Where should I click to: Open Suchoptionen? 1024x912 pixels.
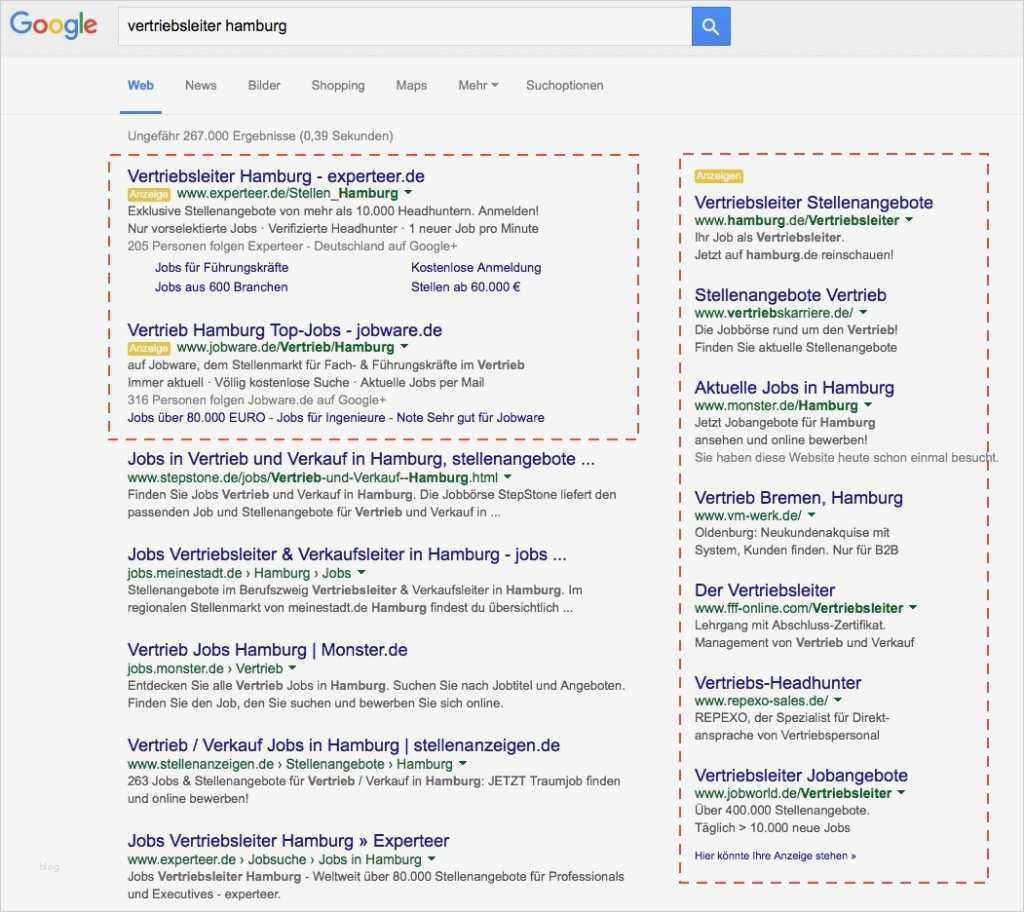[x=564, y=85]
